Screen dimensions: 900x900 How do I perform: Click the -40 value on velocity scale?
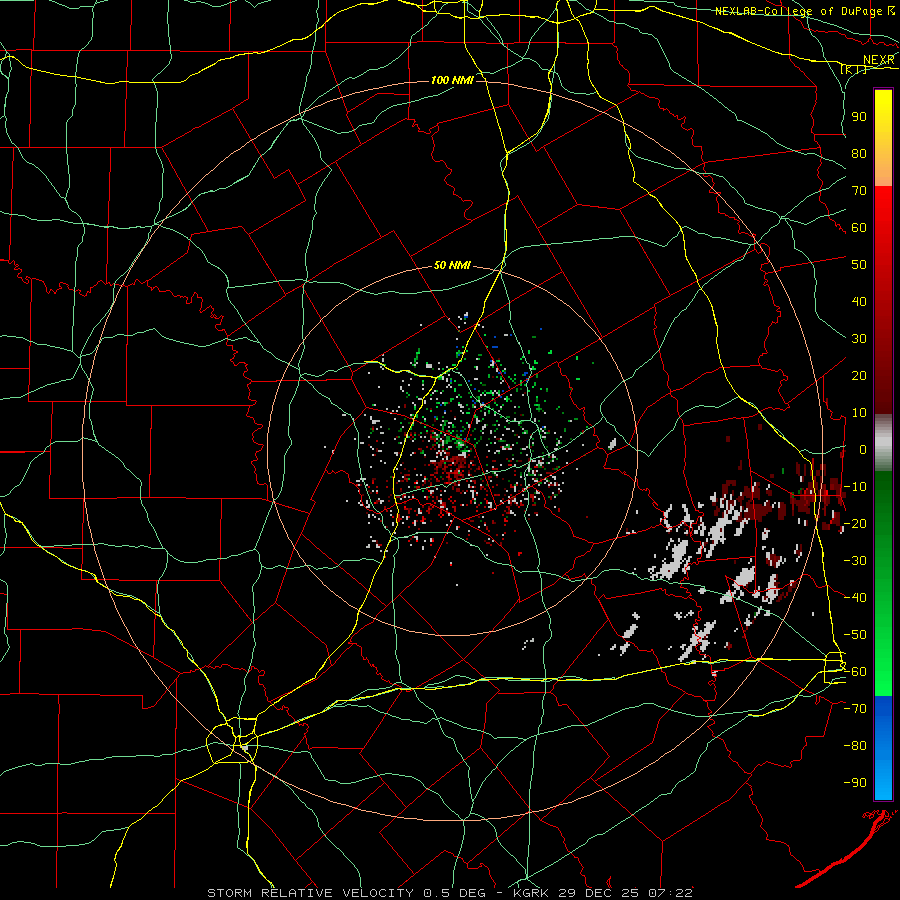click(x=856, y=598)
